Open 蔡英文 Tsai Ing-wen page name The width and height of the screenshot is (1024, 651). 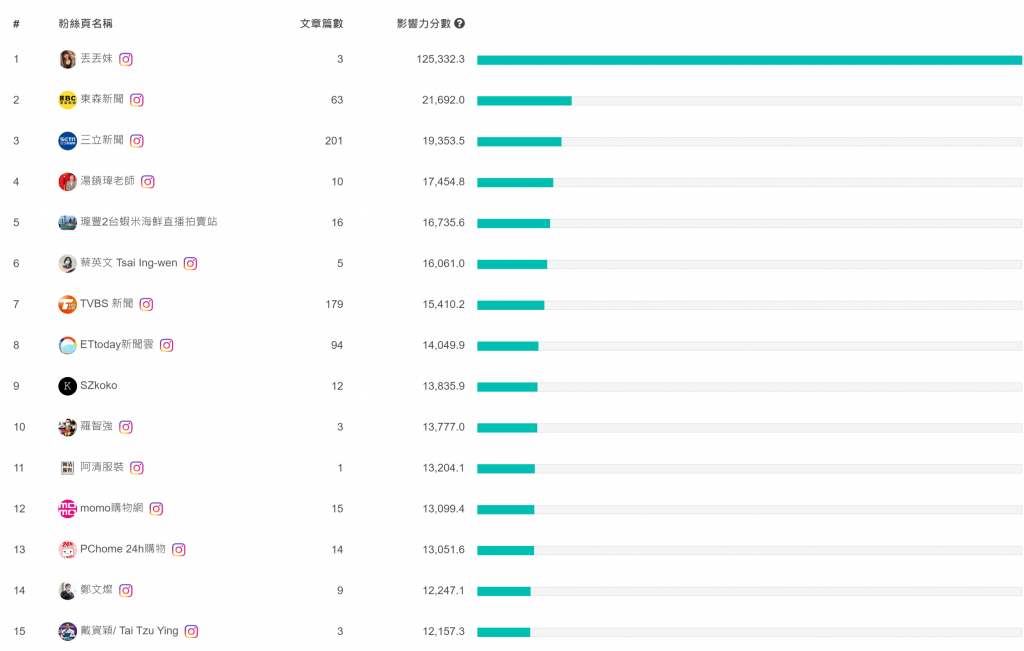click(x=129, y=263)
